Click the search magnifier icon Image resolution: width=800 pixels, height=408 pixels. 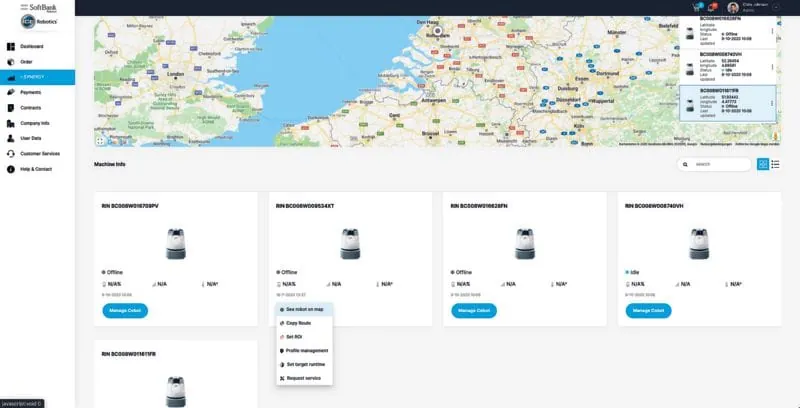pyautogui.click(x=690, y=164)
